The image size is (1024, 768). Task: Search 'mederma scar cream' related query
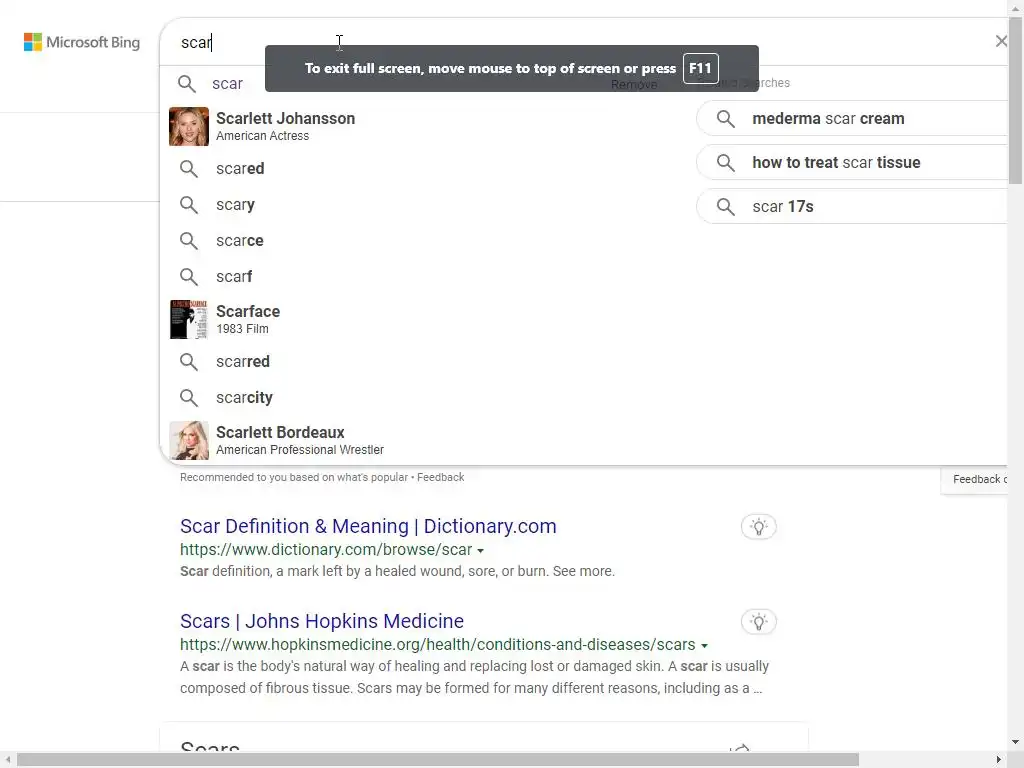(852, 118)
